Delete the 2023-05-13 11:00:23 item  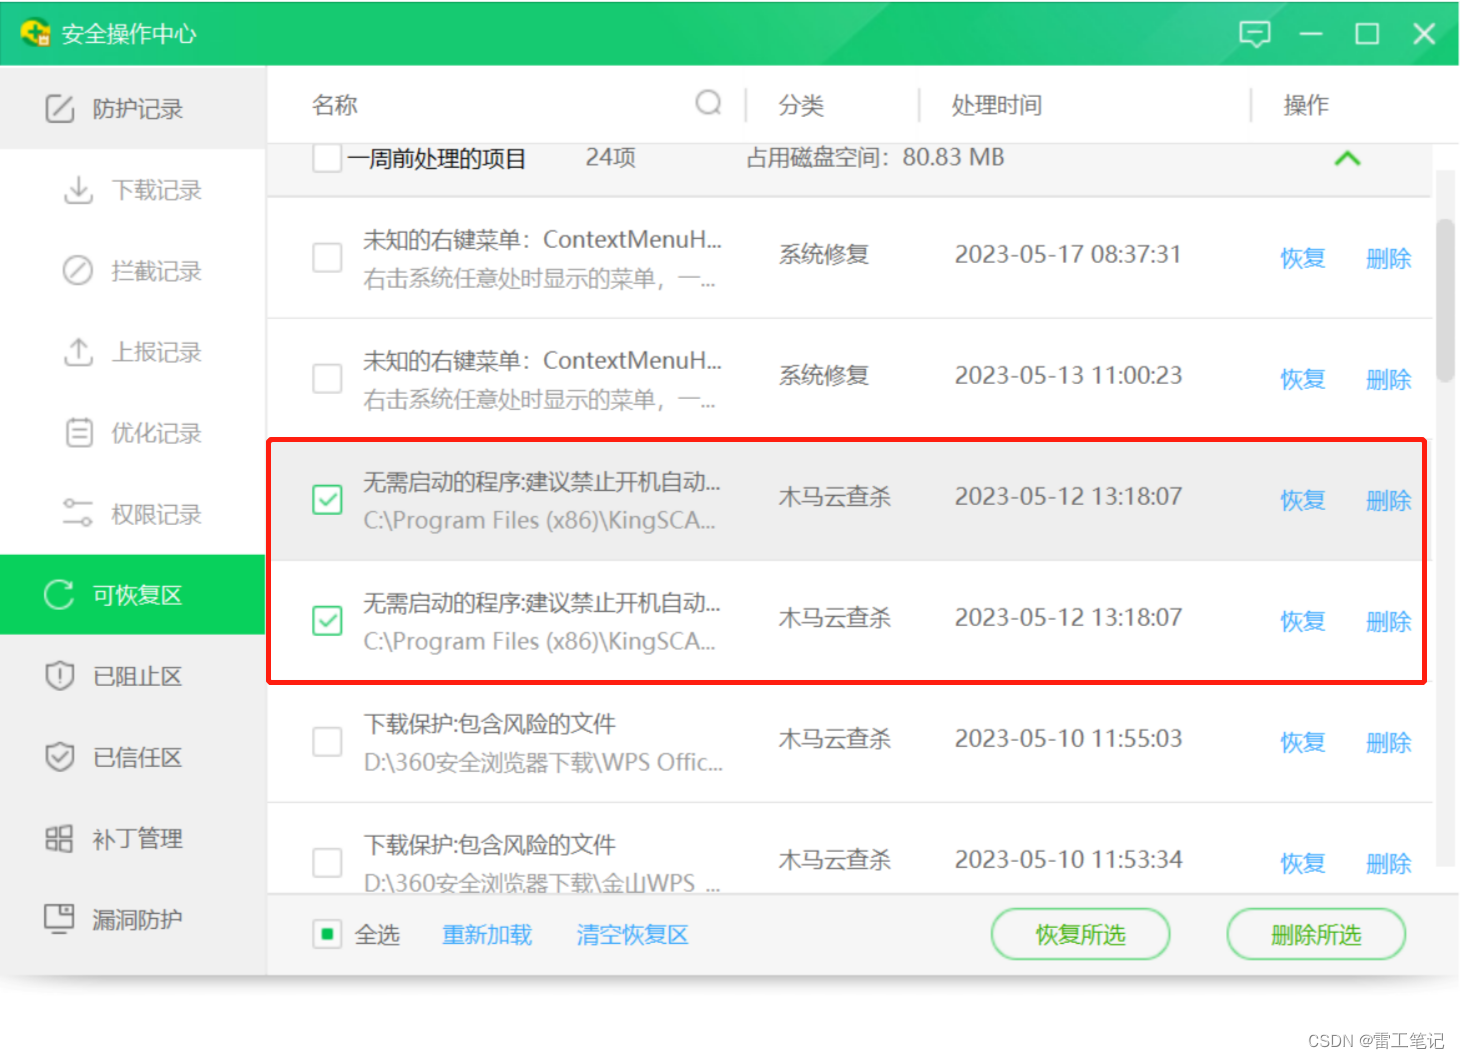[1389, 379]
